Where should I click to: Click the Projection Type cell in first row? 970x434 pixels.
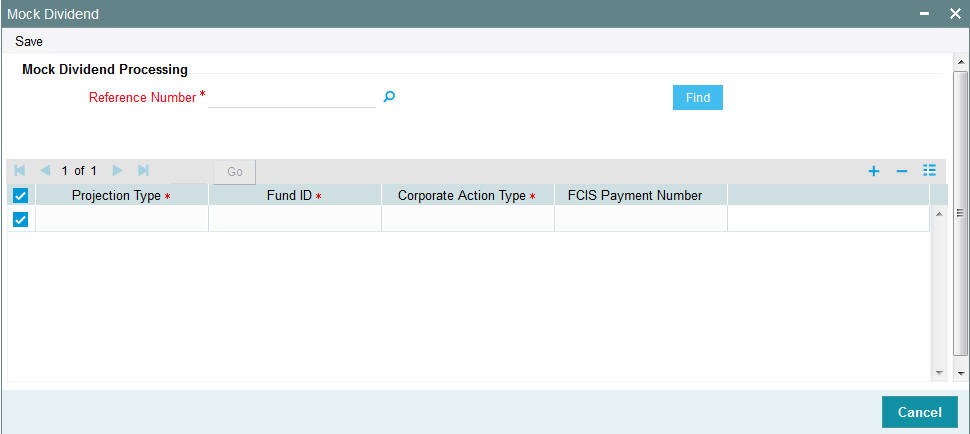point(122,219)
